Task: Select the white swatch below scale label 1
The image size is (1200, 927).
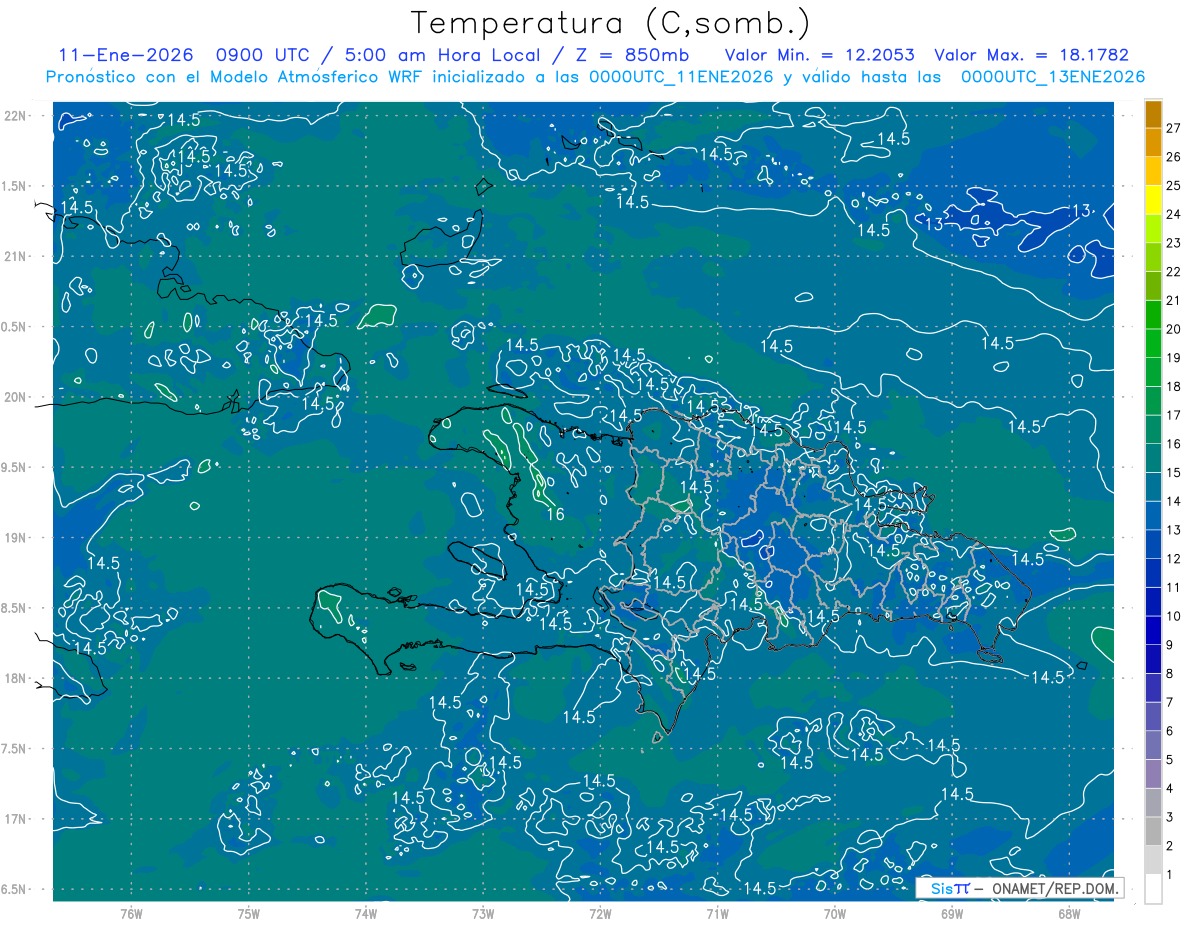Action: click(x=1153, y=888)
